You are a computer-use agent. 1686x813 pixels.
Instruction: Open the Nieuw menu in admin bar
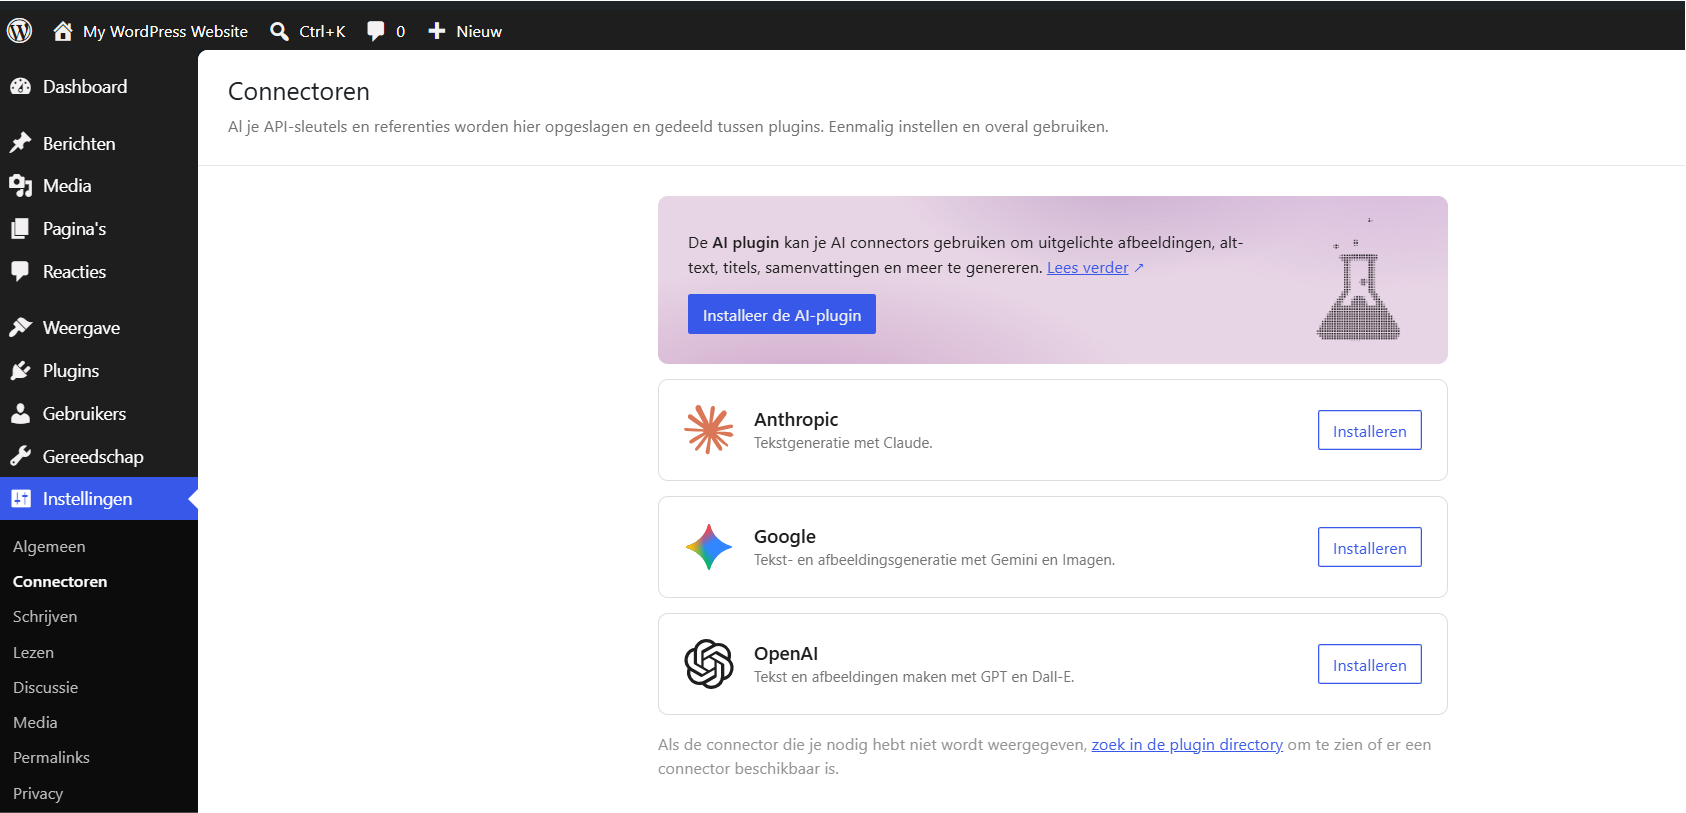479,31
